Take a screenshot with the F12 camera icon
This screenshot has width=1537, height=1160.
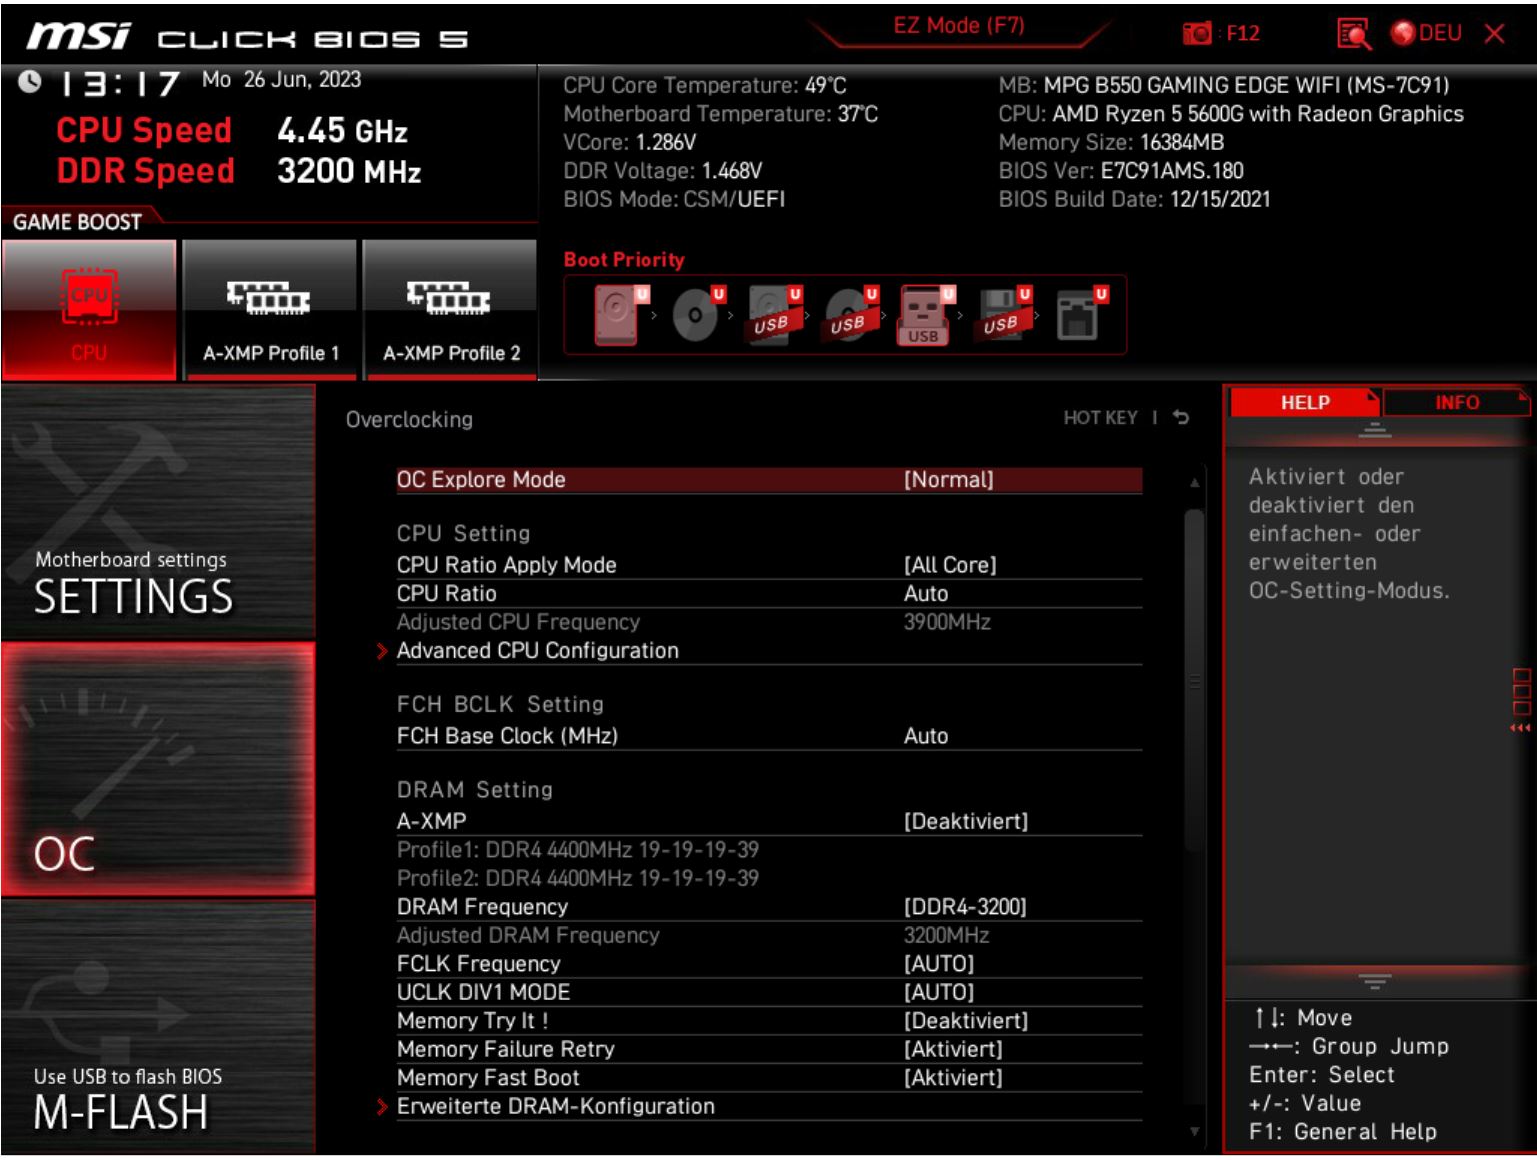click(1197, 34)
